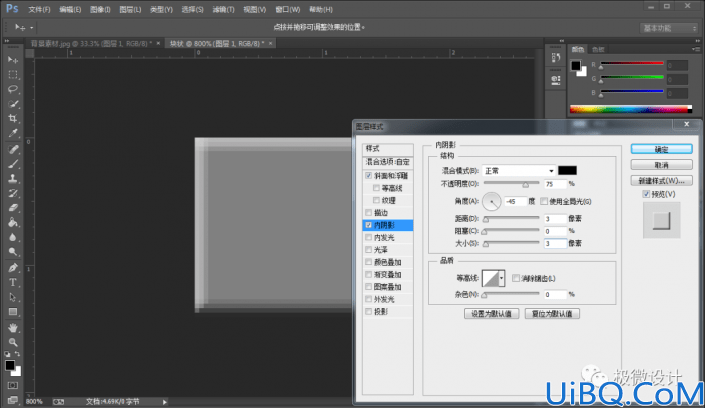
Task: Select the Brush tool
Action: (13, 164)
